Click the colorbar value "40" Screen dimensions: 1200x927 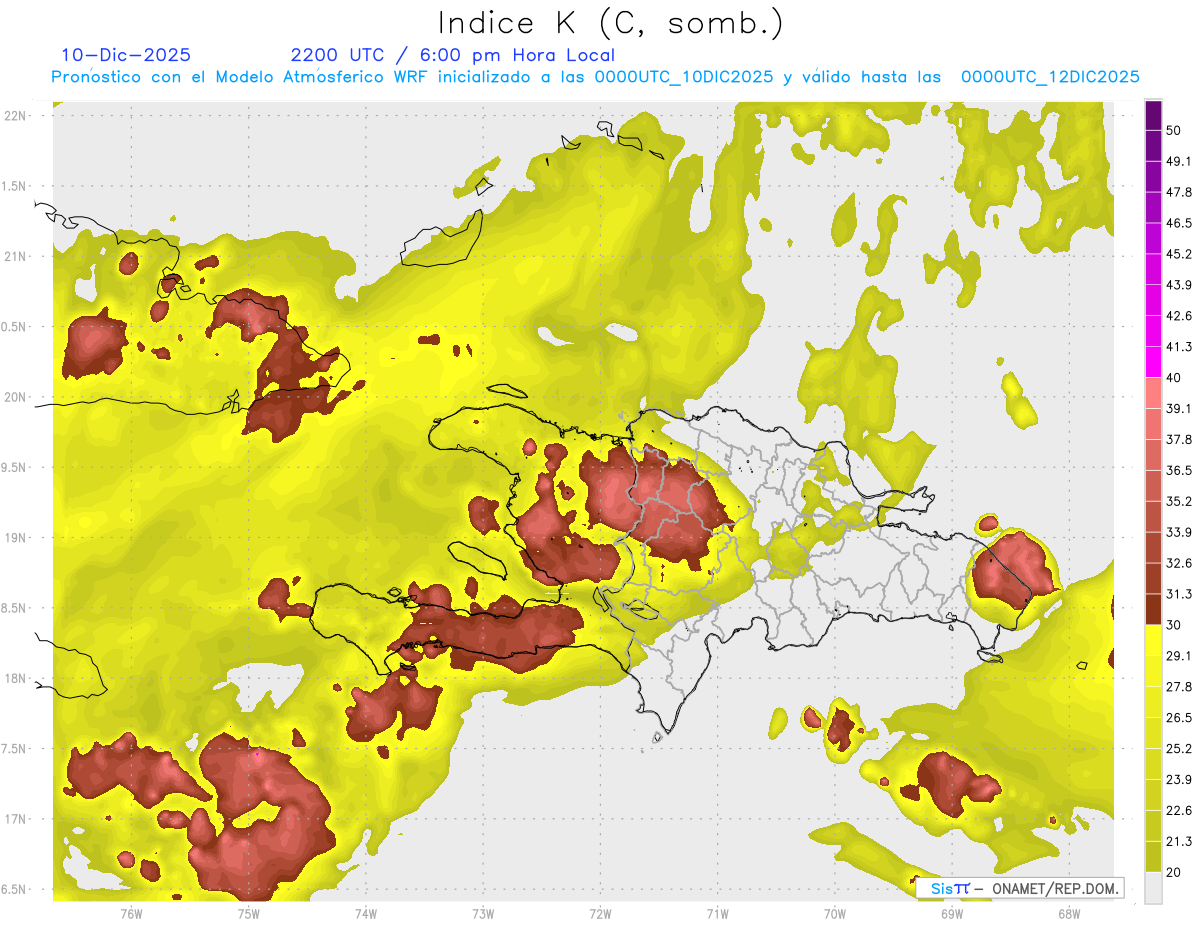pos(1174,378)
